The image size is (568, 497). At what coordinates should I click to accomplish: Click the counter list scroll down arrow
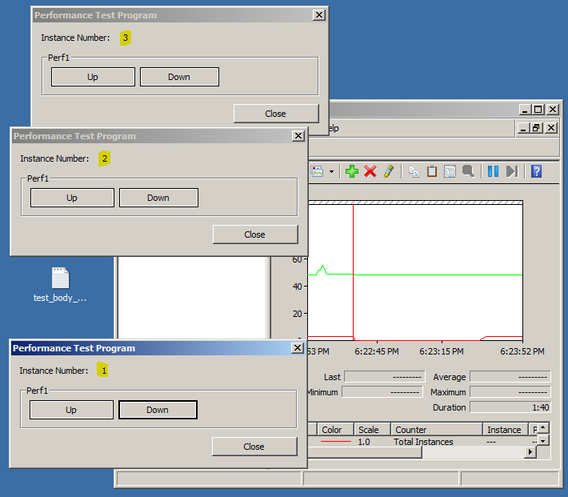coord(543,440)
